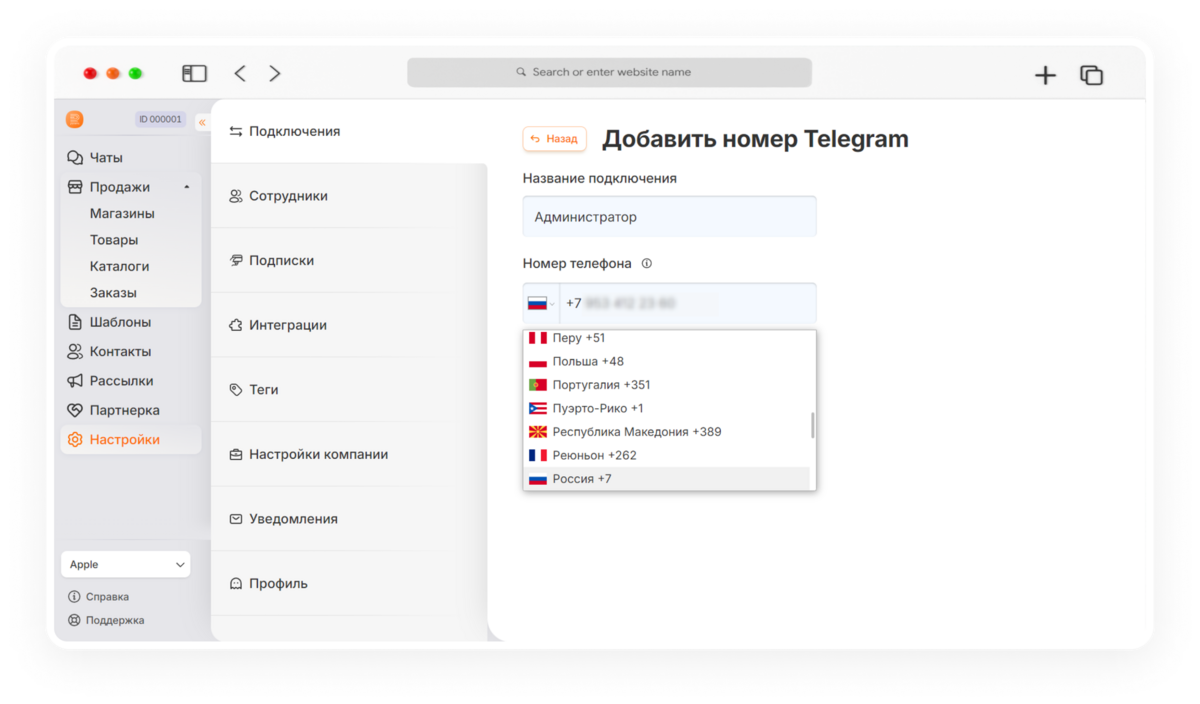Open the Apple company dropdown

[x=126, y=564]
